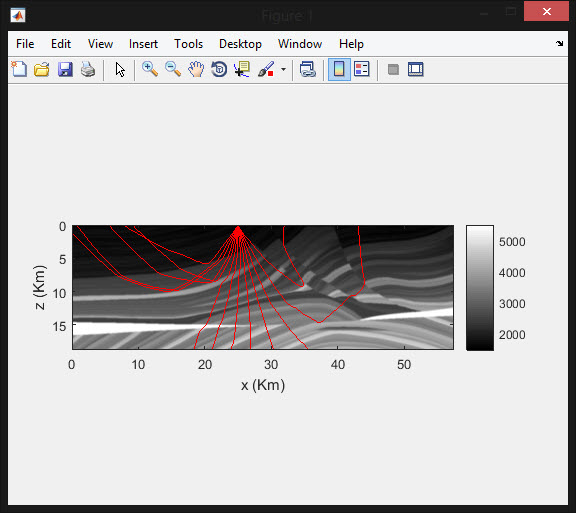Image resolution: width=576 pixels, height=513 pixels.
Task: Open the Insert menu
Action: (143, 44)
